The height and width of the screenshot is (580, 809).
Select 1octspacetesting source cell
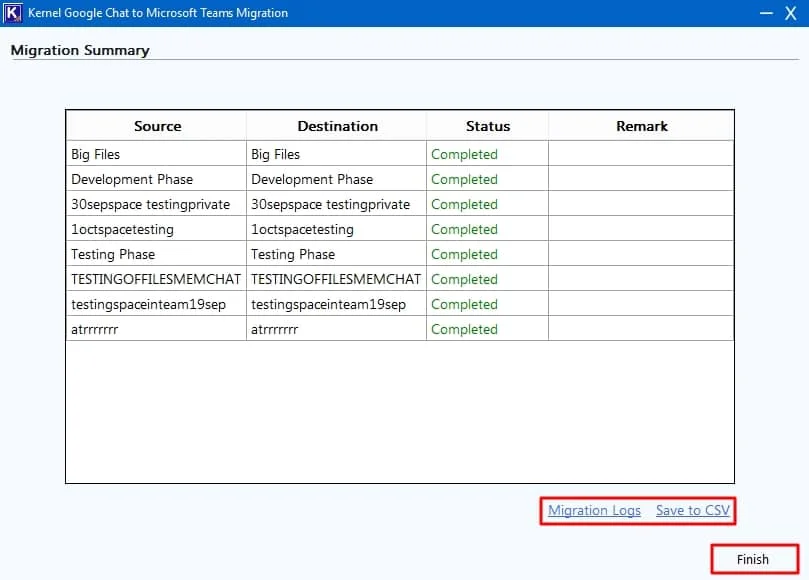click(157, 229)
